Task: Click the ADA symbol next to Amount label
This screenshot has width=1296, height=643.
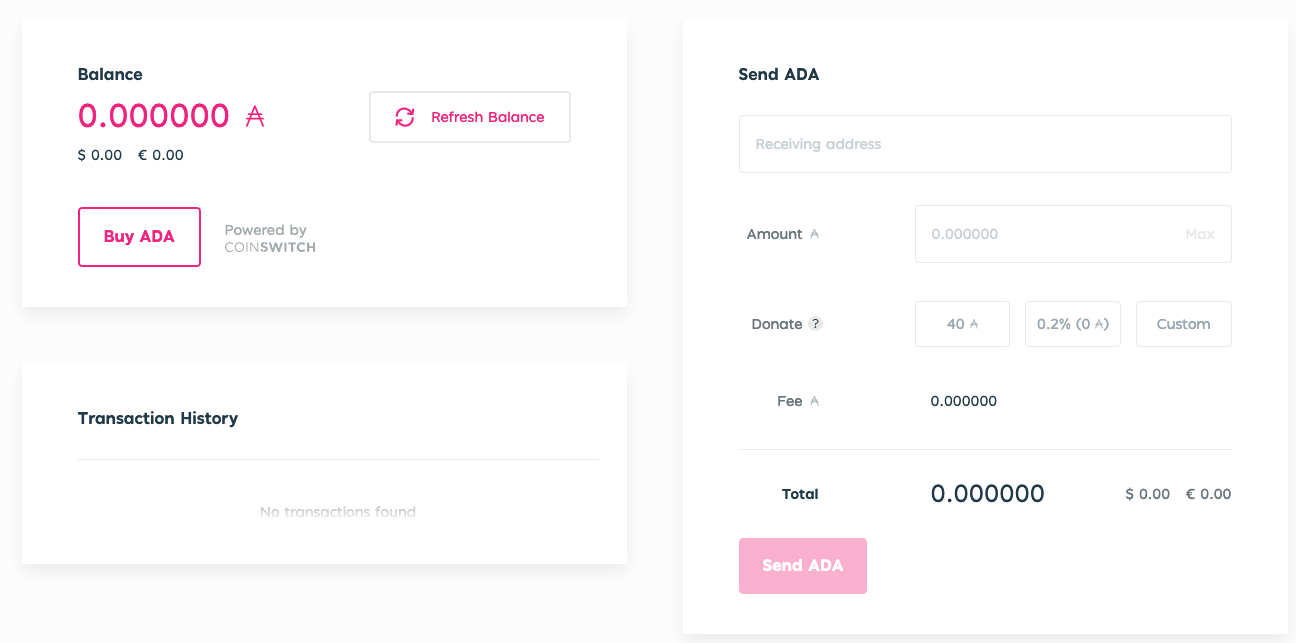Action: point(814,234)
